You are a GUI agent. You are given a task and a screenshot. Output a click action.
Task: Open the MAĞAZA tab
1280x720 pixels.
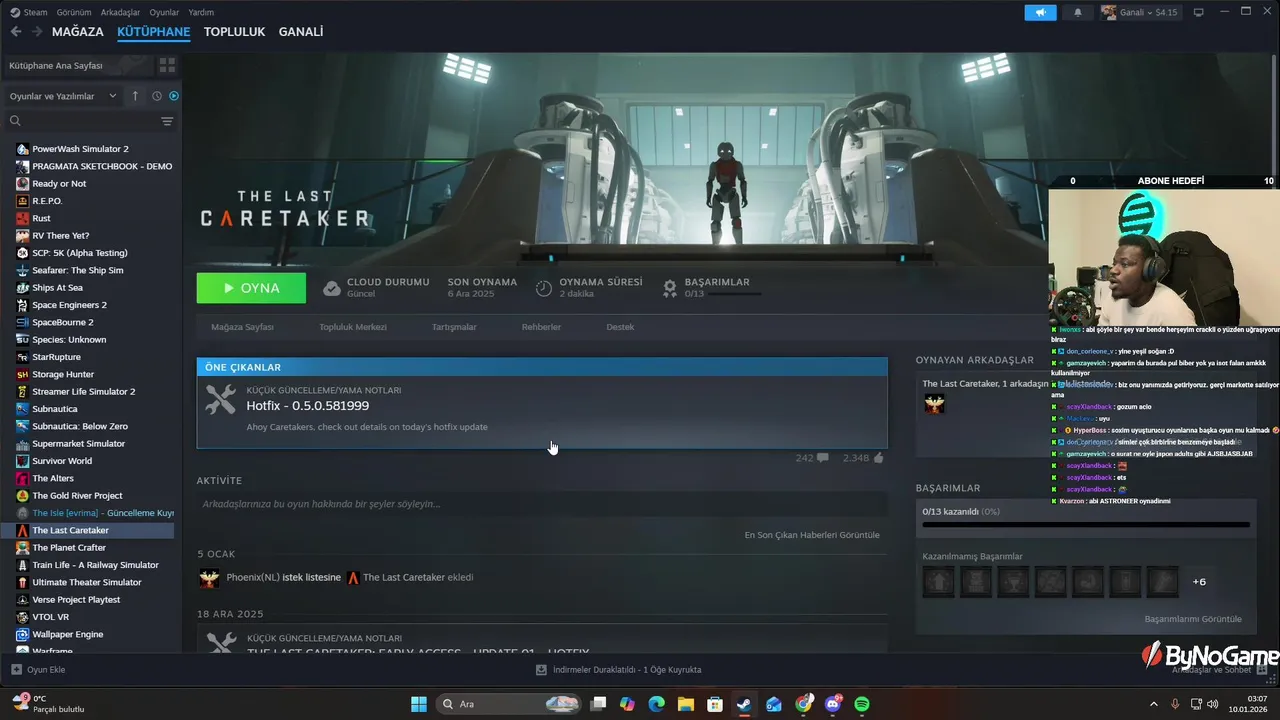coord(78,32)
